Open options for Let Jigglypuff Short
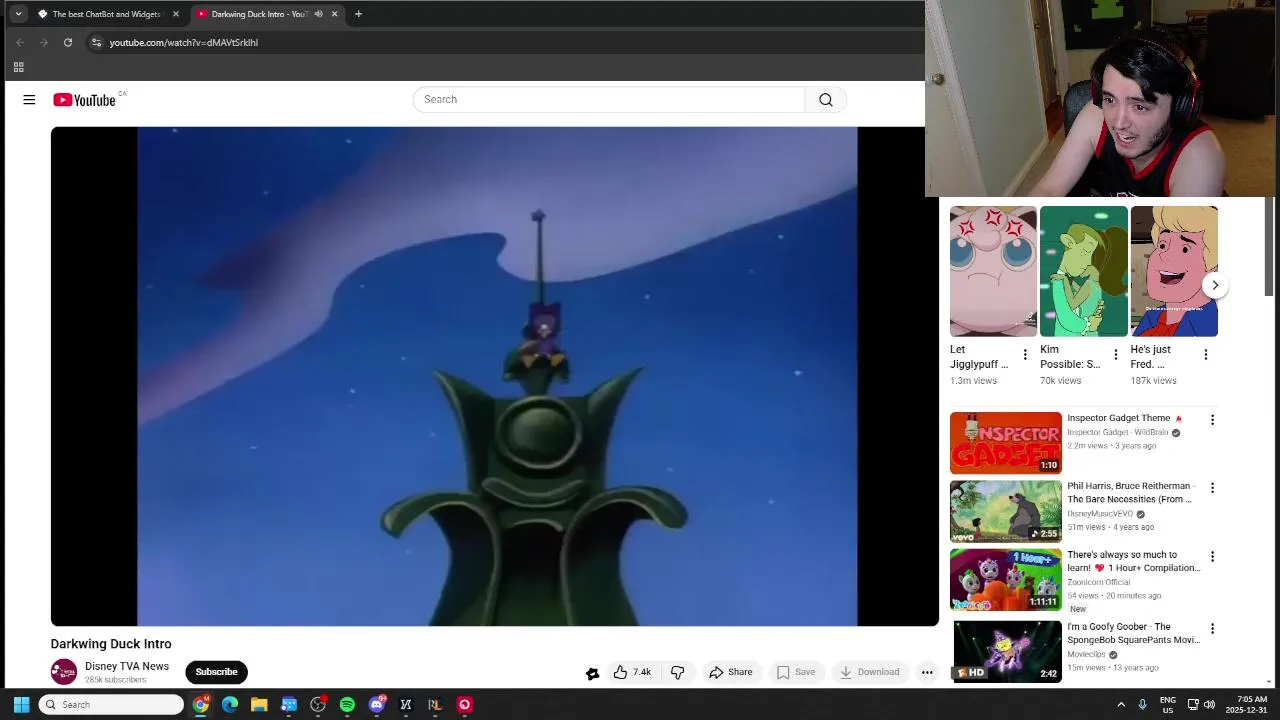Screen dimensions: 1280x720 tap(1025, 355)
